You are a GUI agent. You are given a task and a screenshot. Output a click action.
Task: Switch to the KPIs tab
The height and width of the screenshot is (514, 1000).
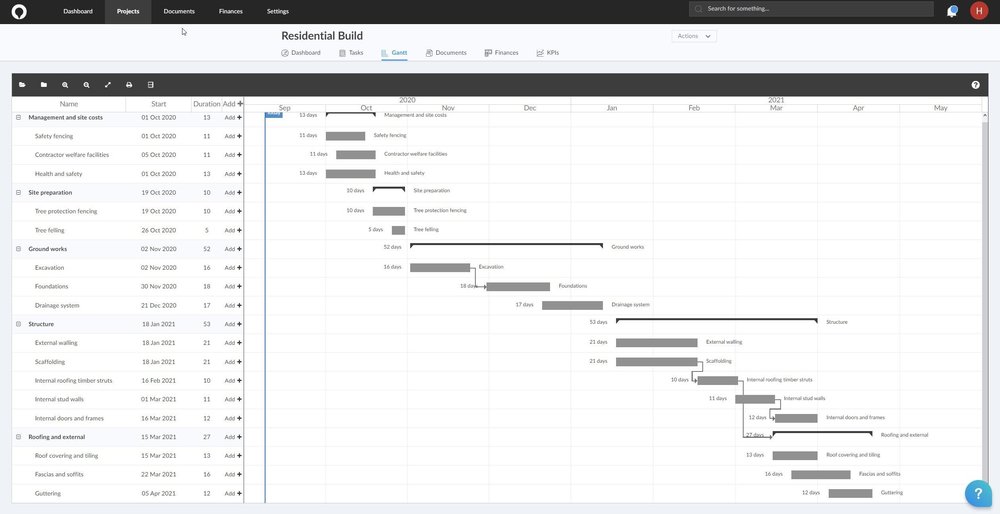pyautogui.click(x=548, y=53)
